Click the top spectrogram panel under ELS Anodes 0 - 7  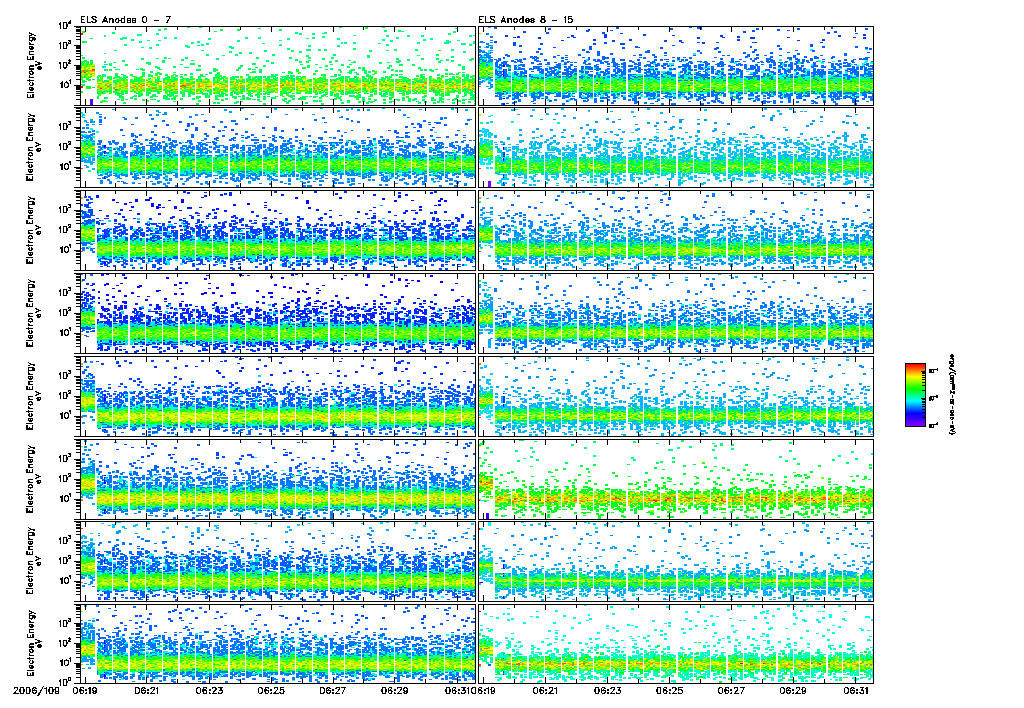point(277,65)
